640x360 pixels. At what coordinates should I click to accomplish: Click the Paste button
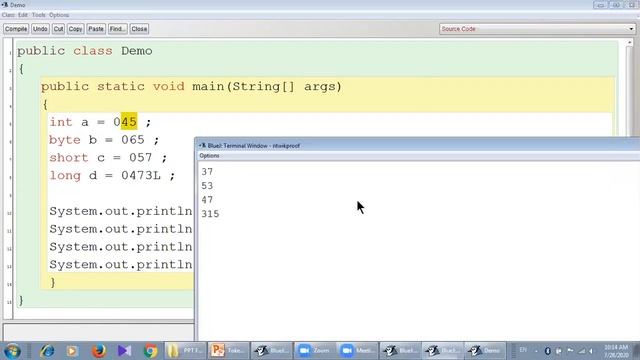[96, 29]
